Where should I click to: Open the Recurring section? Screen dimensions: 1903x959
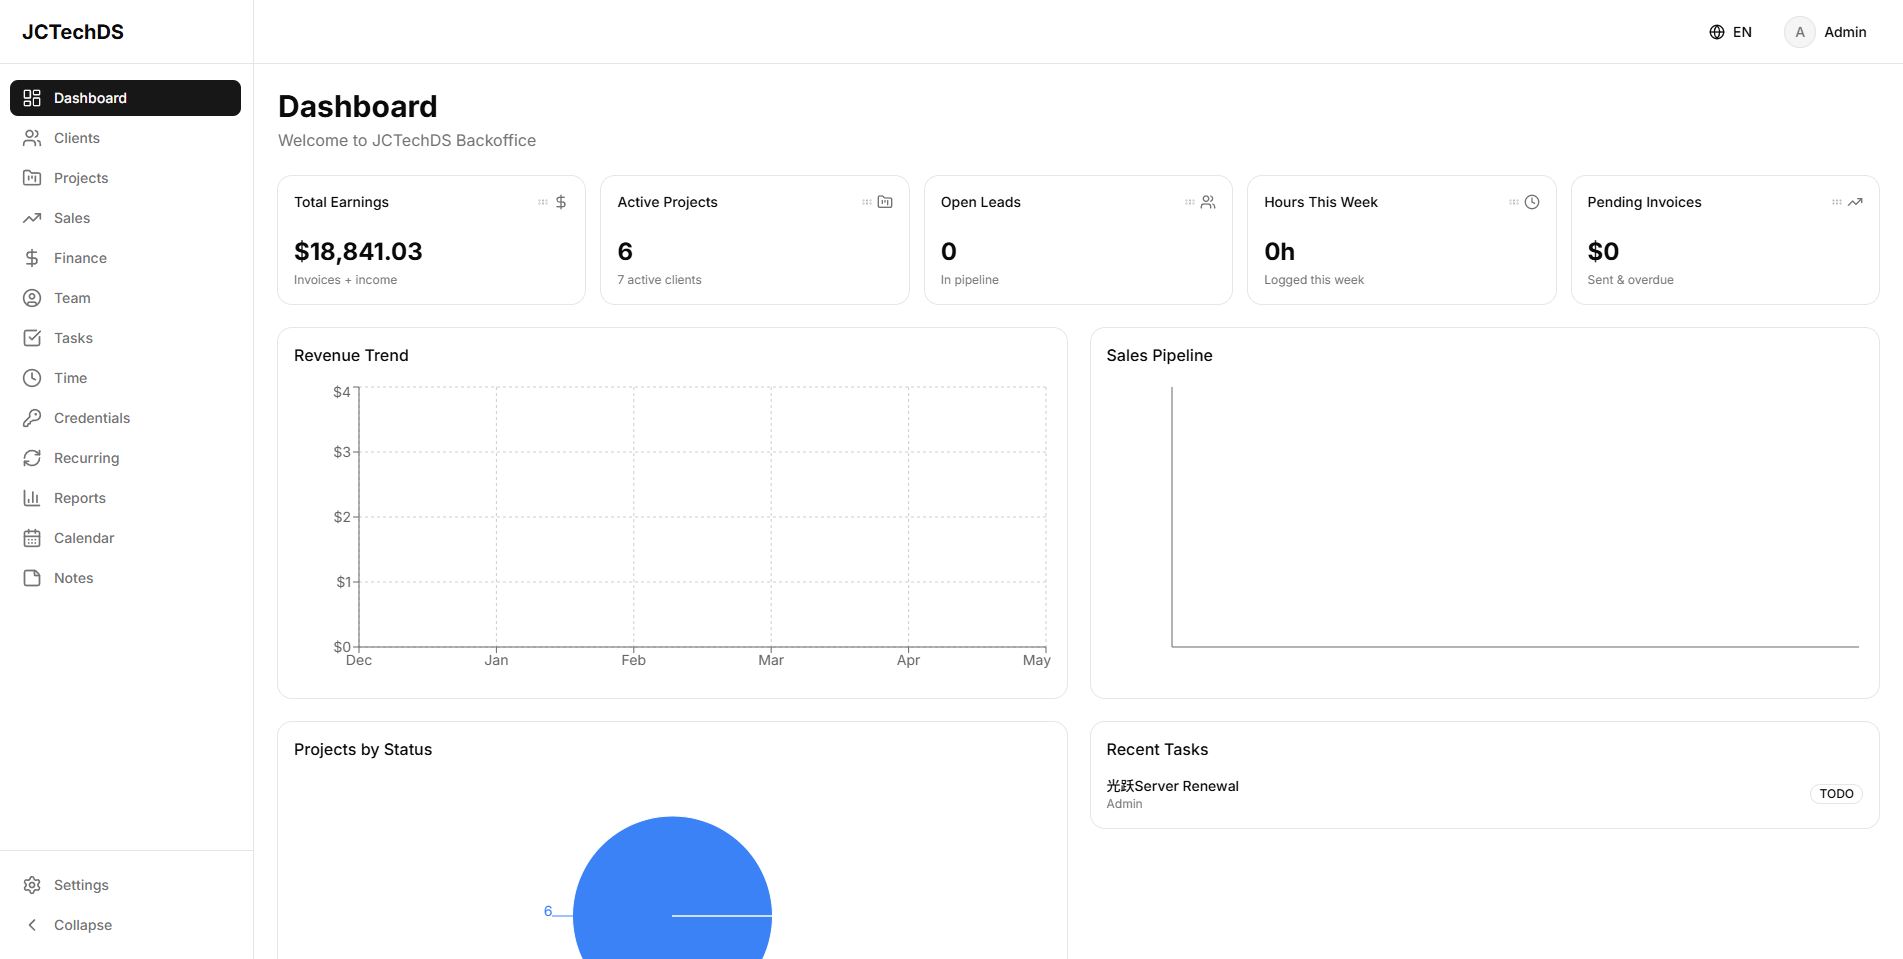(x=125, y=458)
